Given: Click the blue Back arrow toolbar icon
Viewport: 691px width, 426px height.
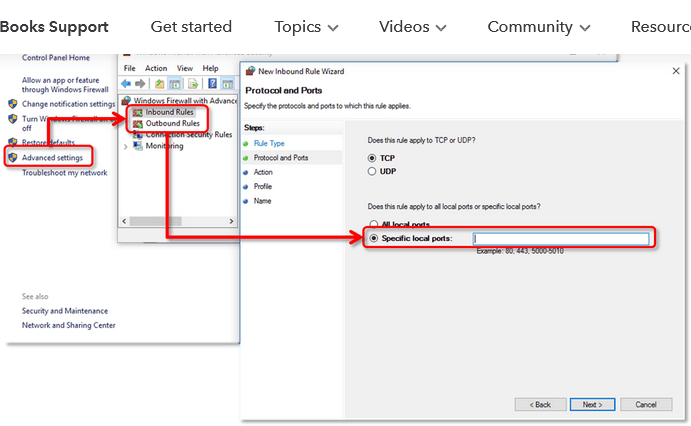Looking at the screenshot, I should coord(126,83).
